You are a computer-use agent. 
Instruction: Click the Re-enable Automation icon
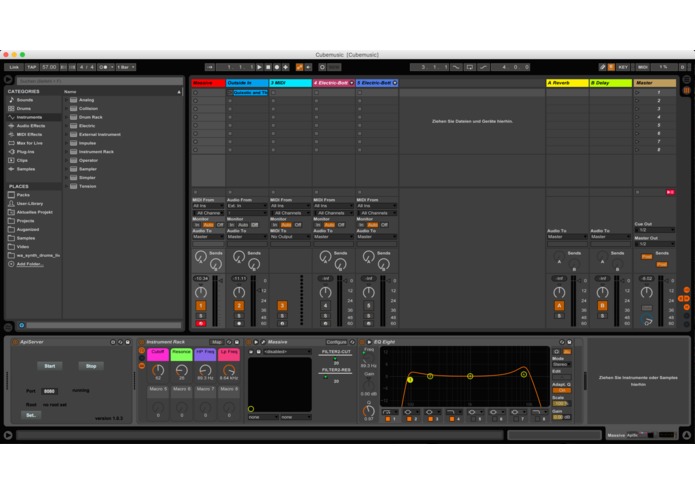[308, 67]
